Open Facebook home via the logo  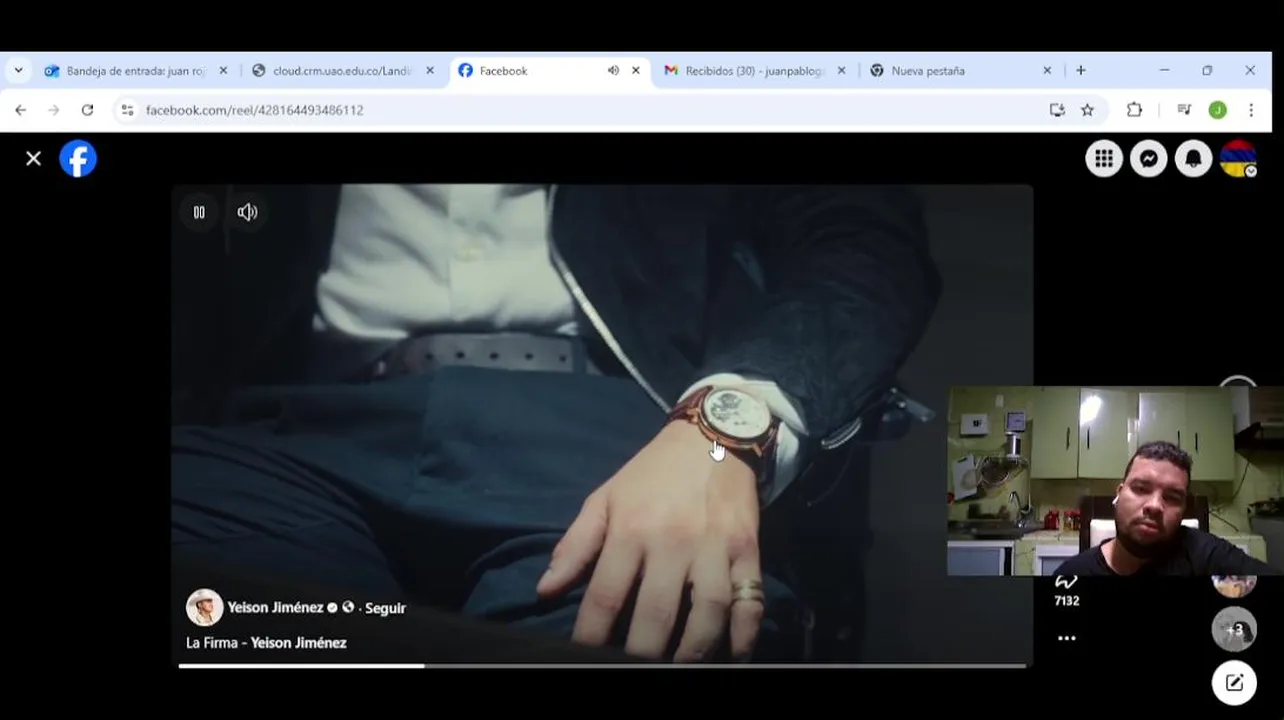pos(78,158)
